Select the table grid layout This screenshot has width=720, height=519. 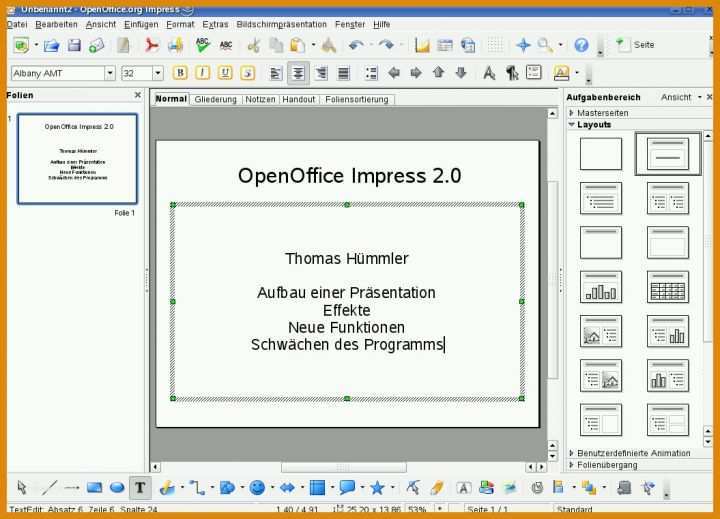668,287
